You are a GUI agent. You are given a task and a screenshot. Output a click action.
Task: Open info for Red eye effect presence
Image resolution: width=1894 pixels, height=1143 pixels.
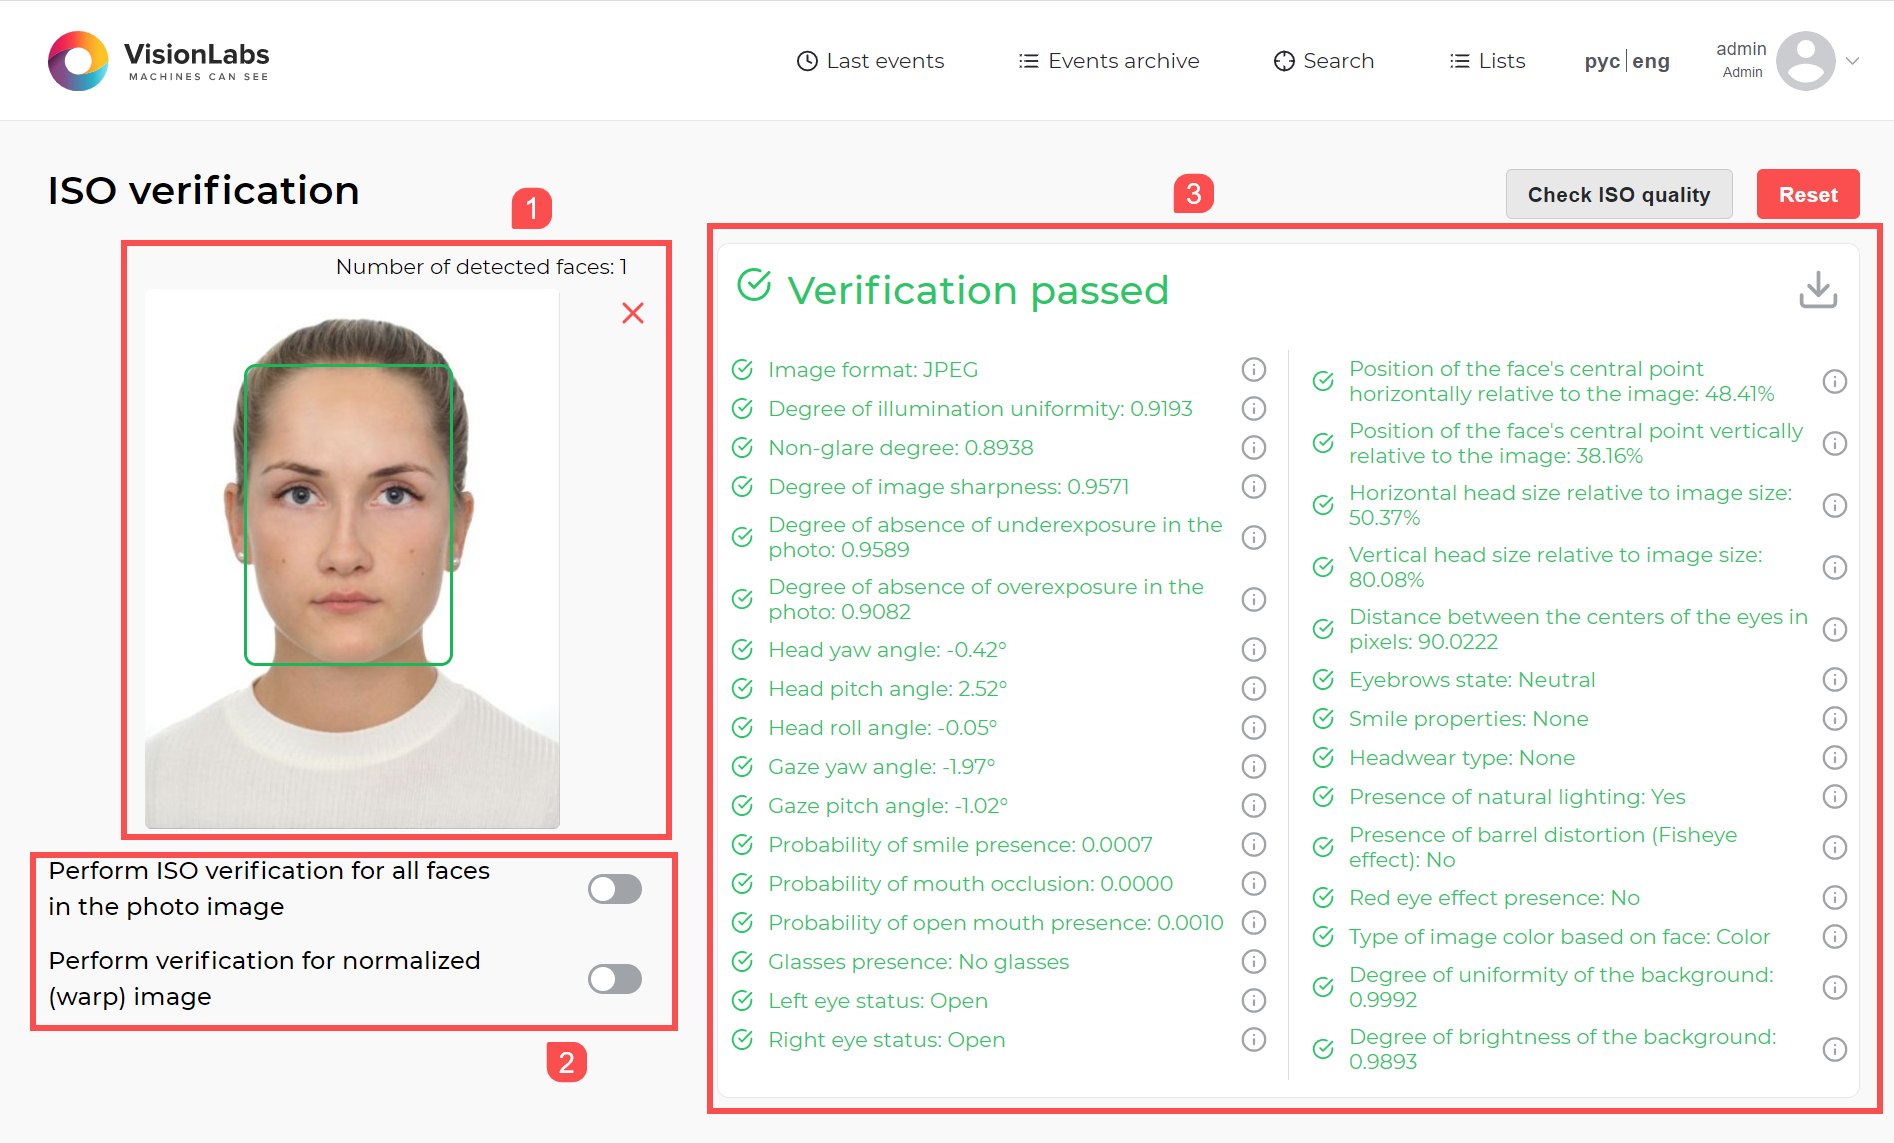tap(1835, 897)
